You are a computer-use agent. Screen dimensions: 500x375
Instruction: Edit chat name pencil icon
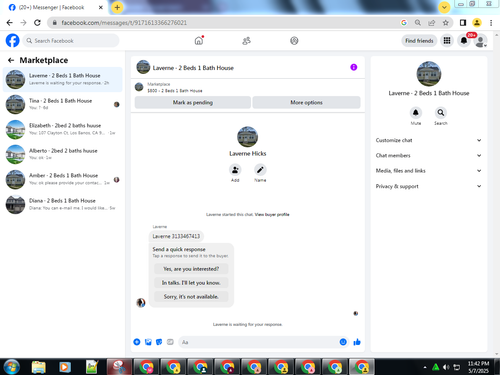click(x=260, y=170)
